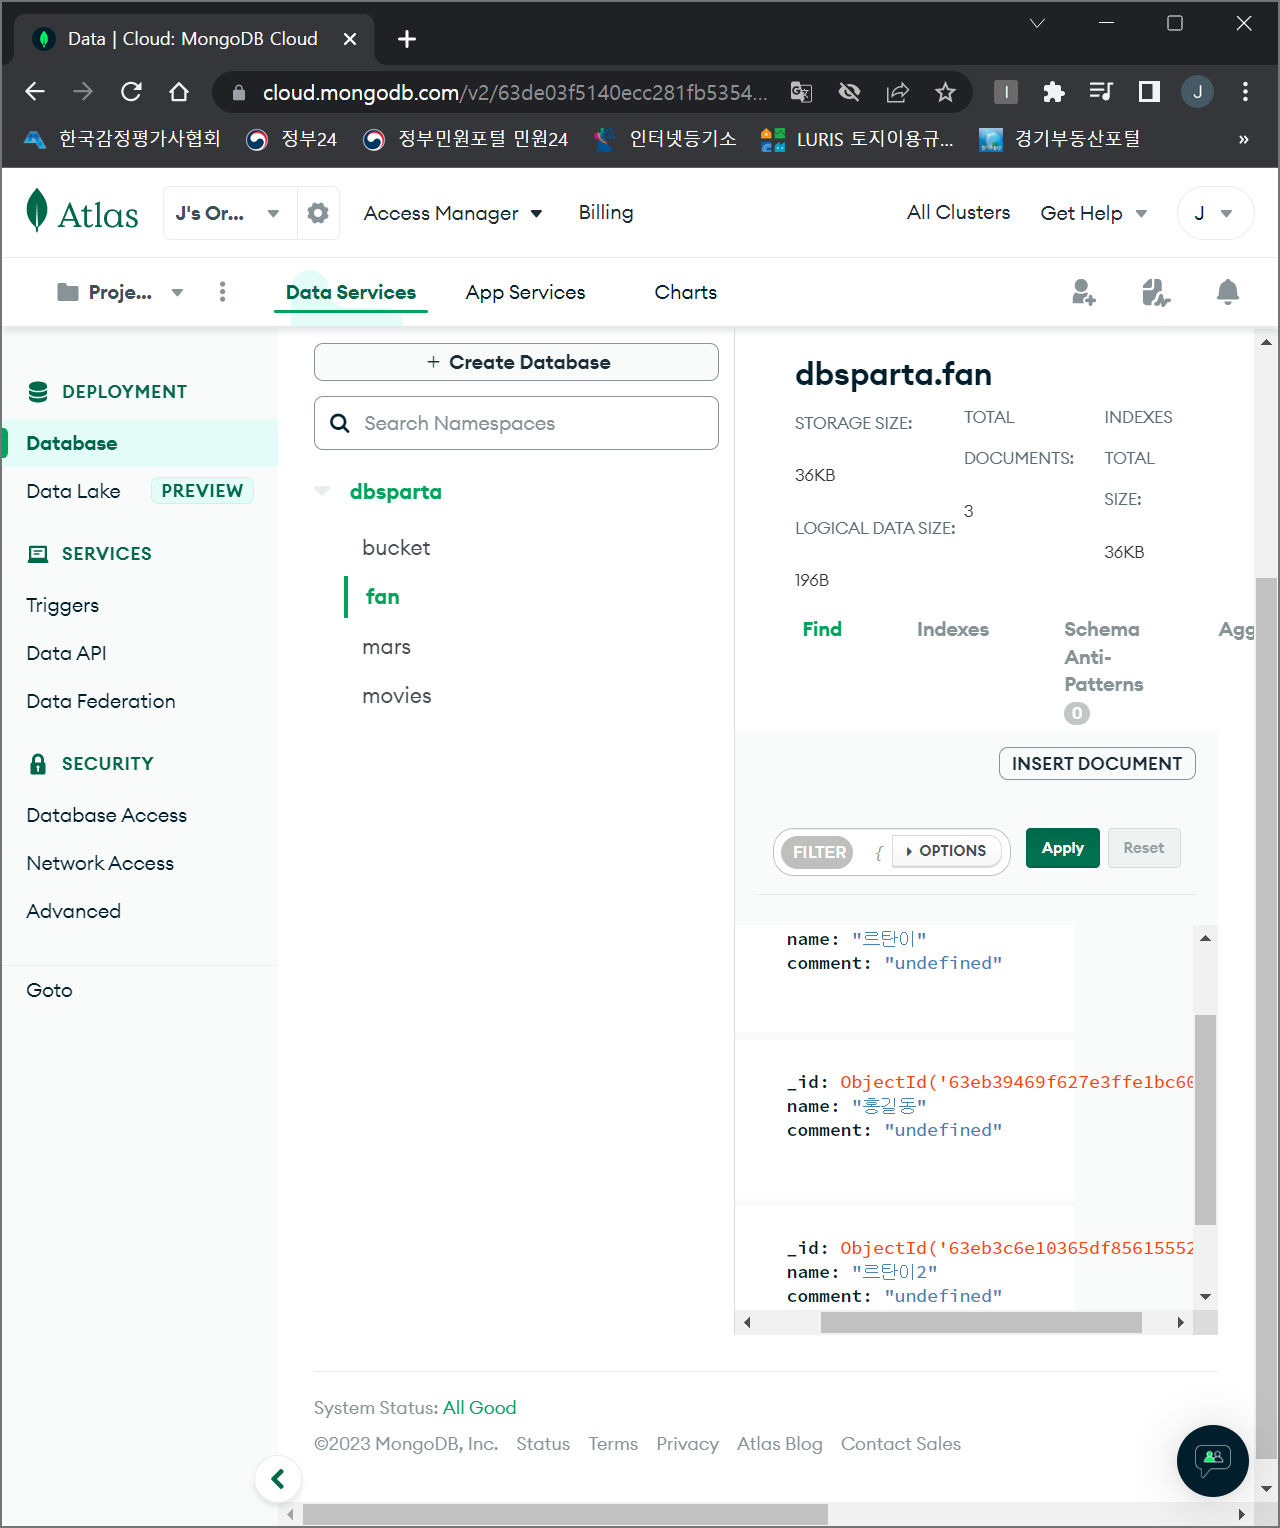
Task: Open project activity feed icon
Action: coord(1156,292)
